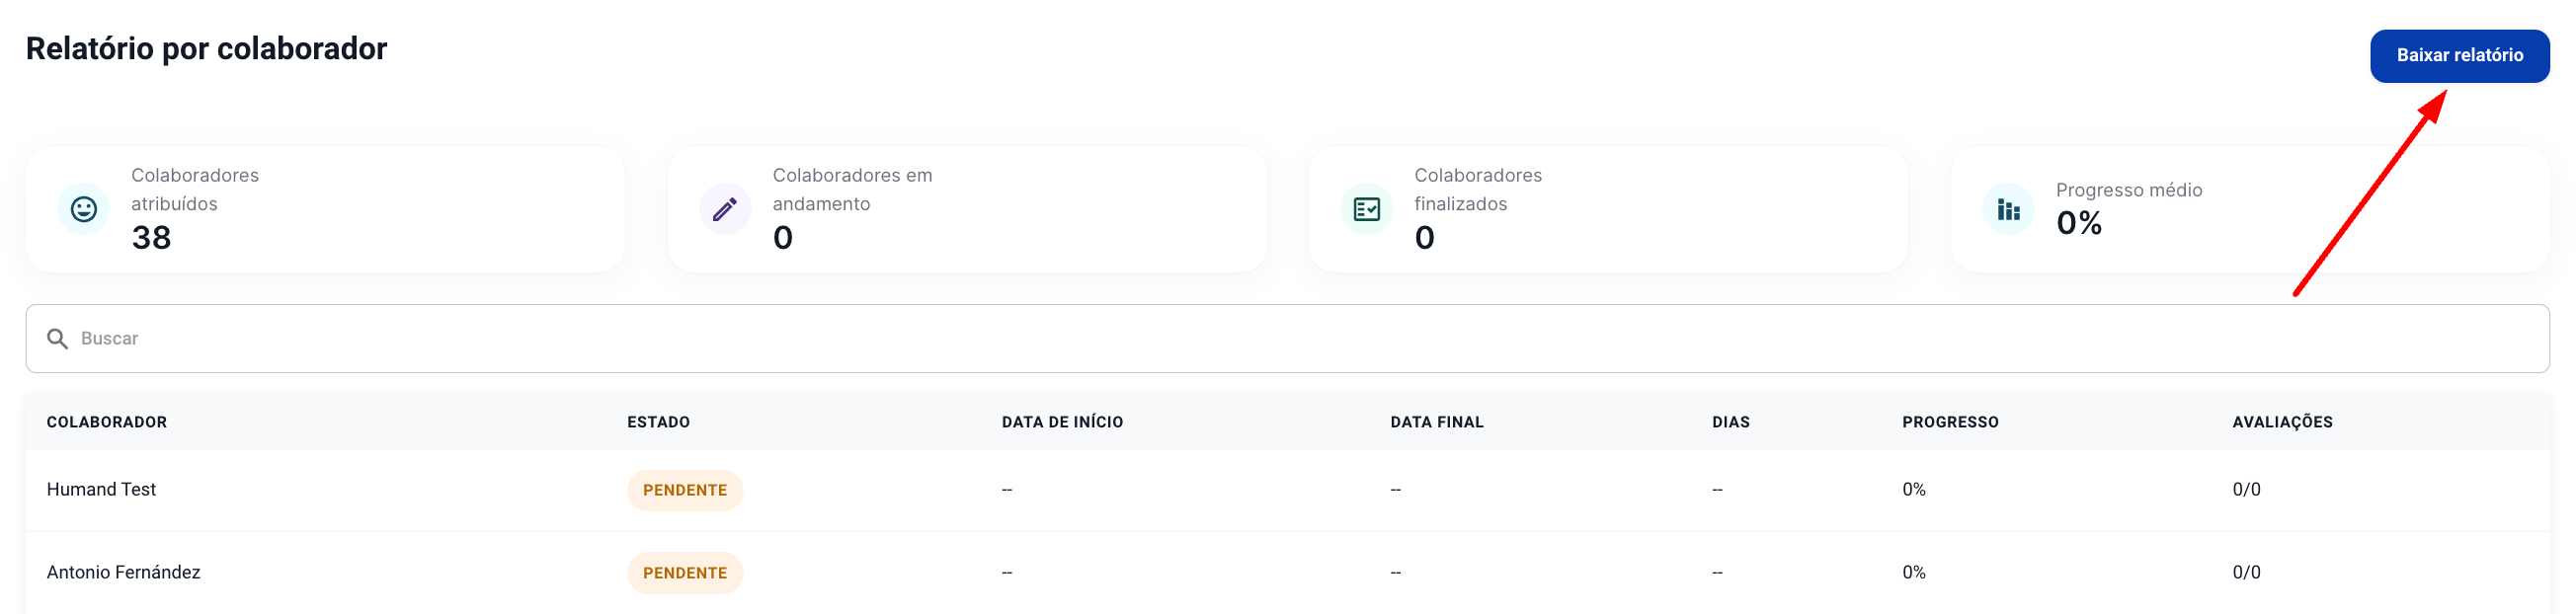Select the Colaboradores atribuídos card showing 38

click(x=325, y=209)
